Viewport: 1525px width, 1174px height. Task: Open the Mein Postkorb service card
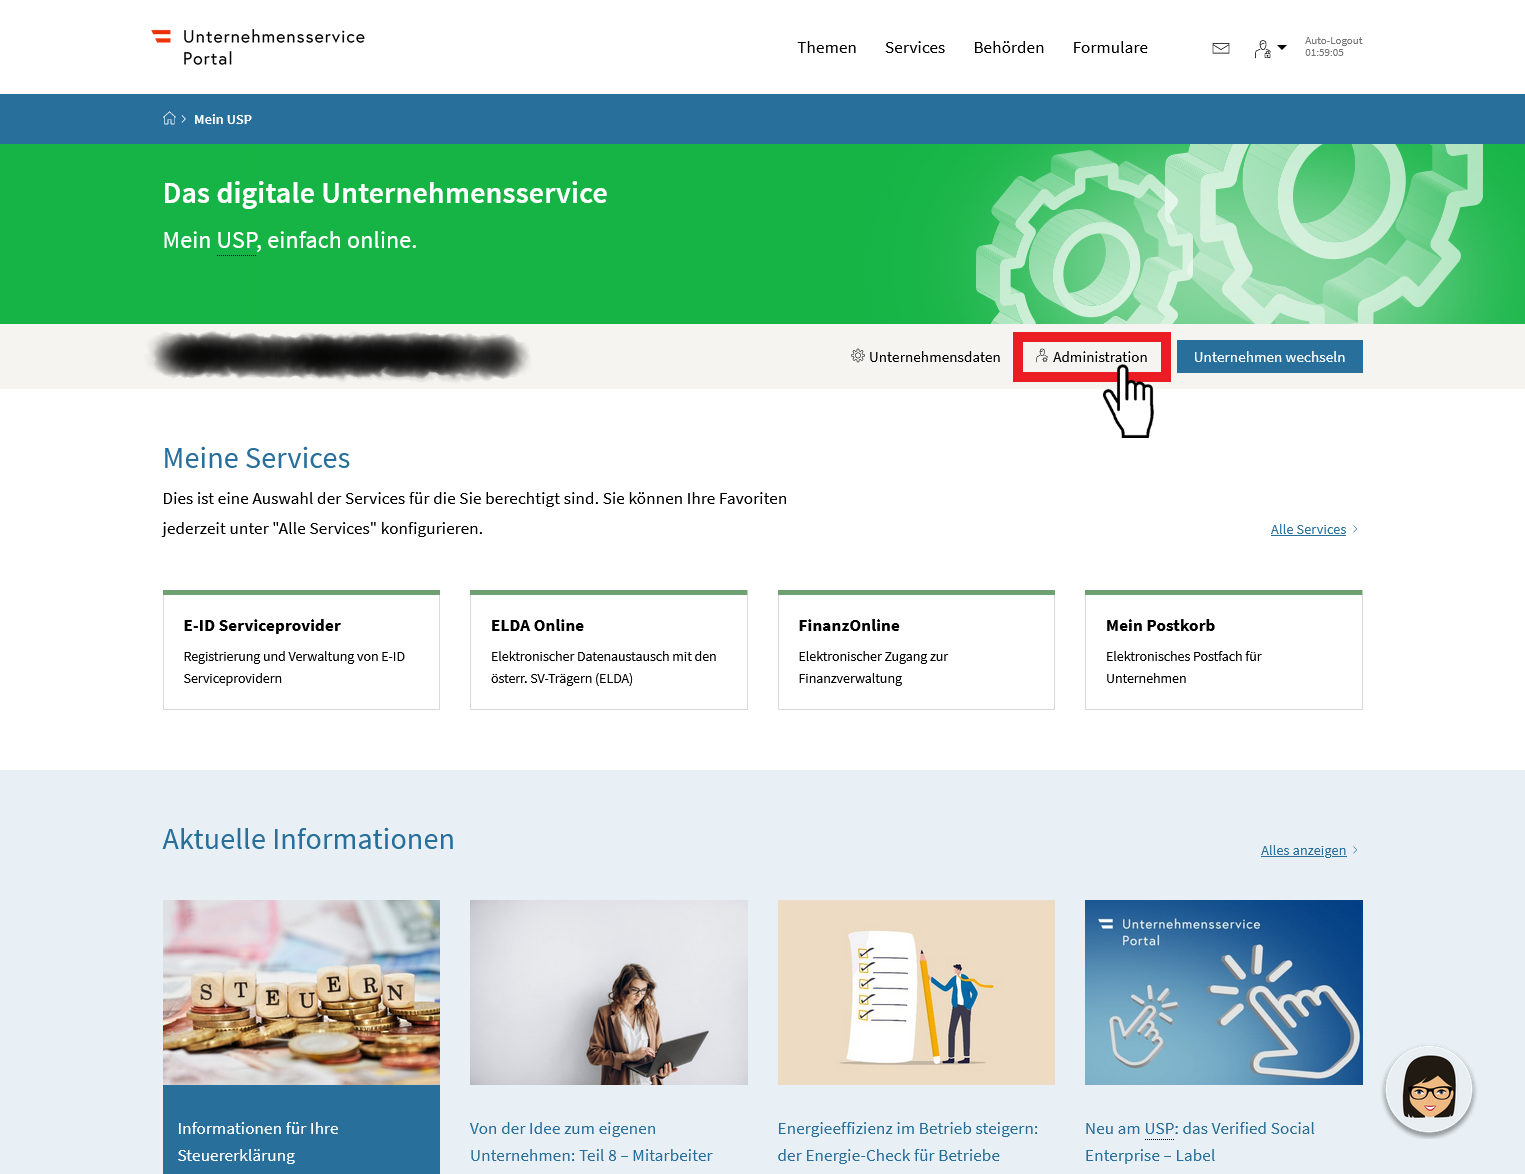pos(1224,650)
